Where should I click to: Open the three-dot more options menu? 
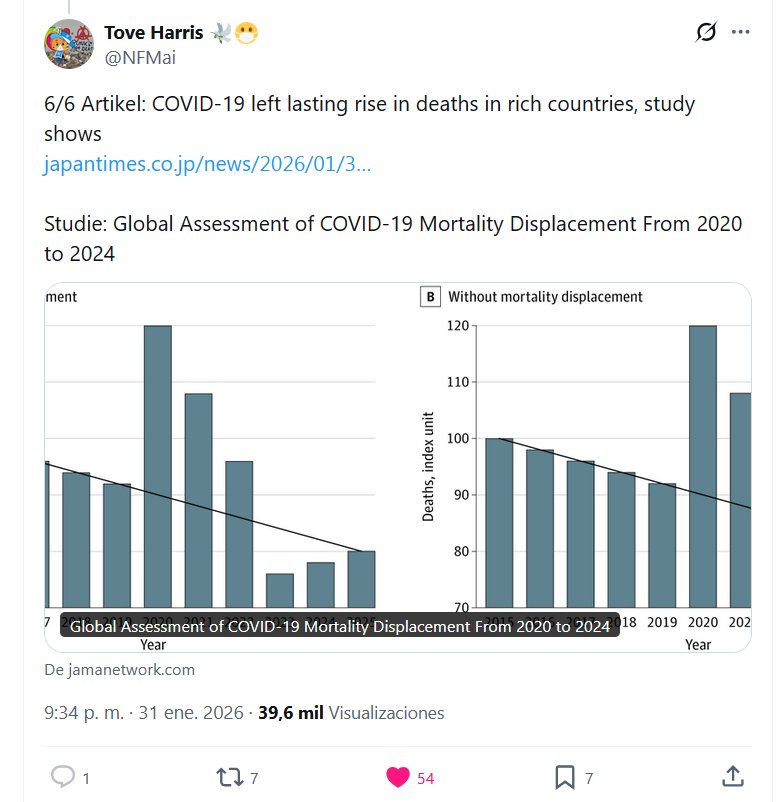pyautogui.click(x=741, y=33)
